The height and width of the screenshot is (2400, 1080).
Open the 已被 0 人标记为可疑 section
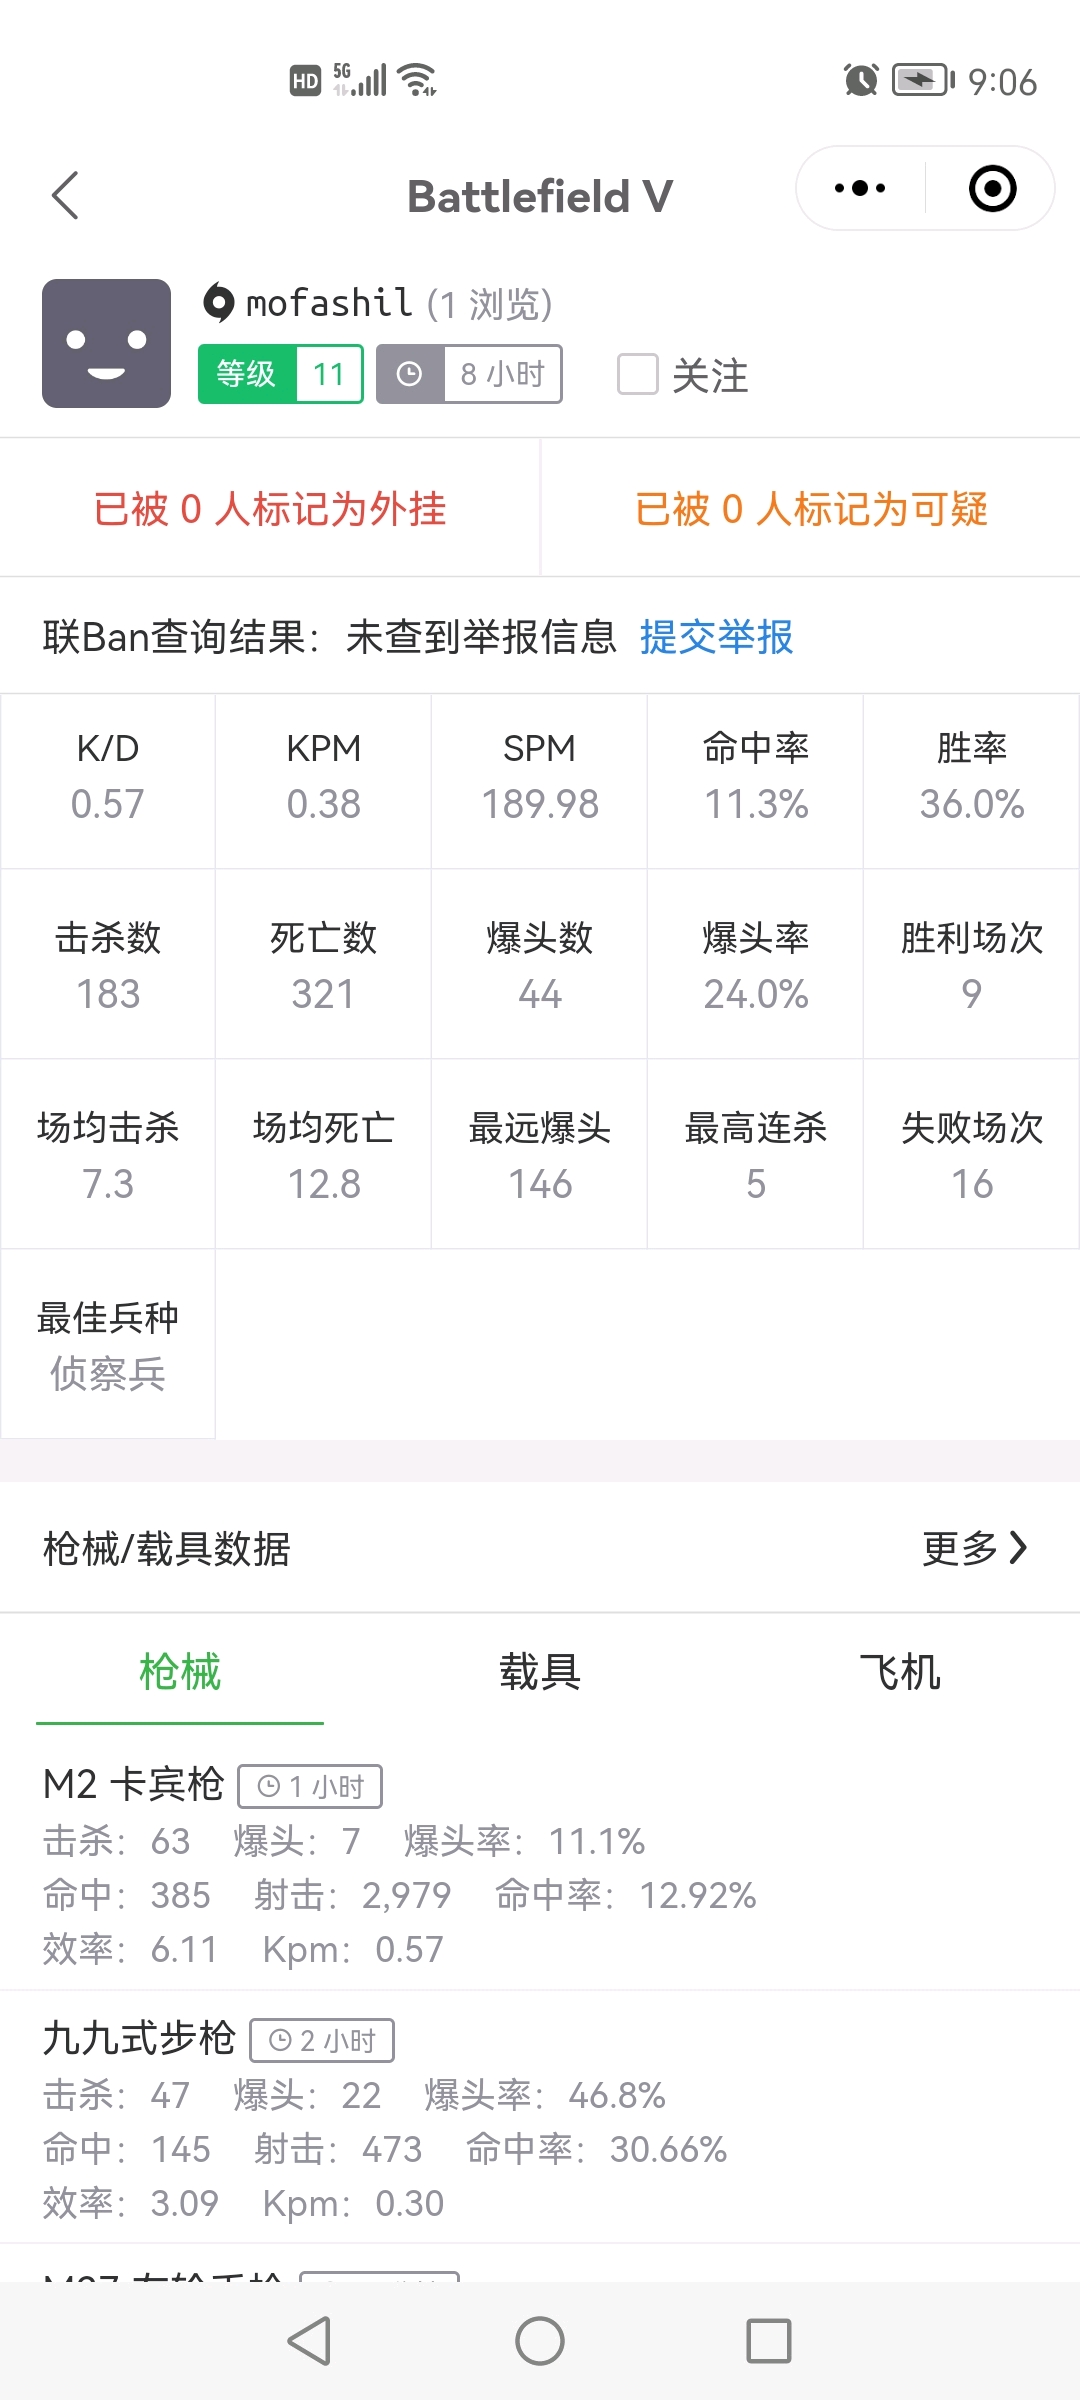coord(811,508)
